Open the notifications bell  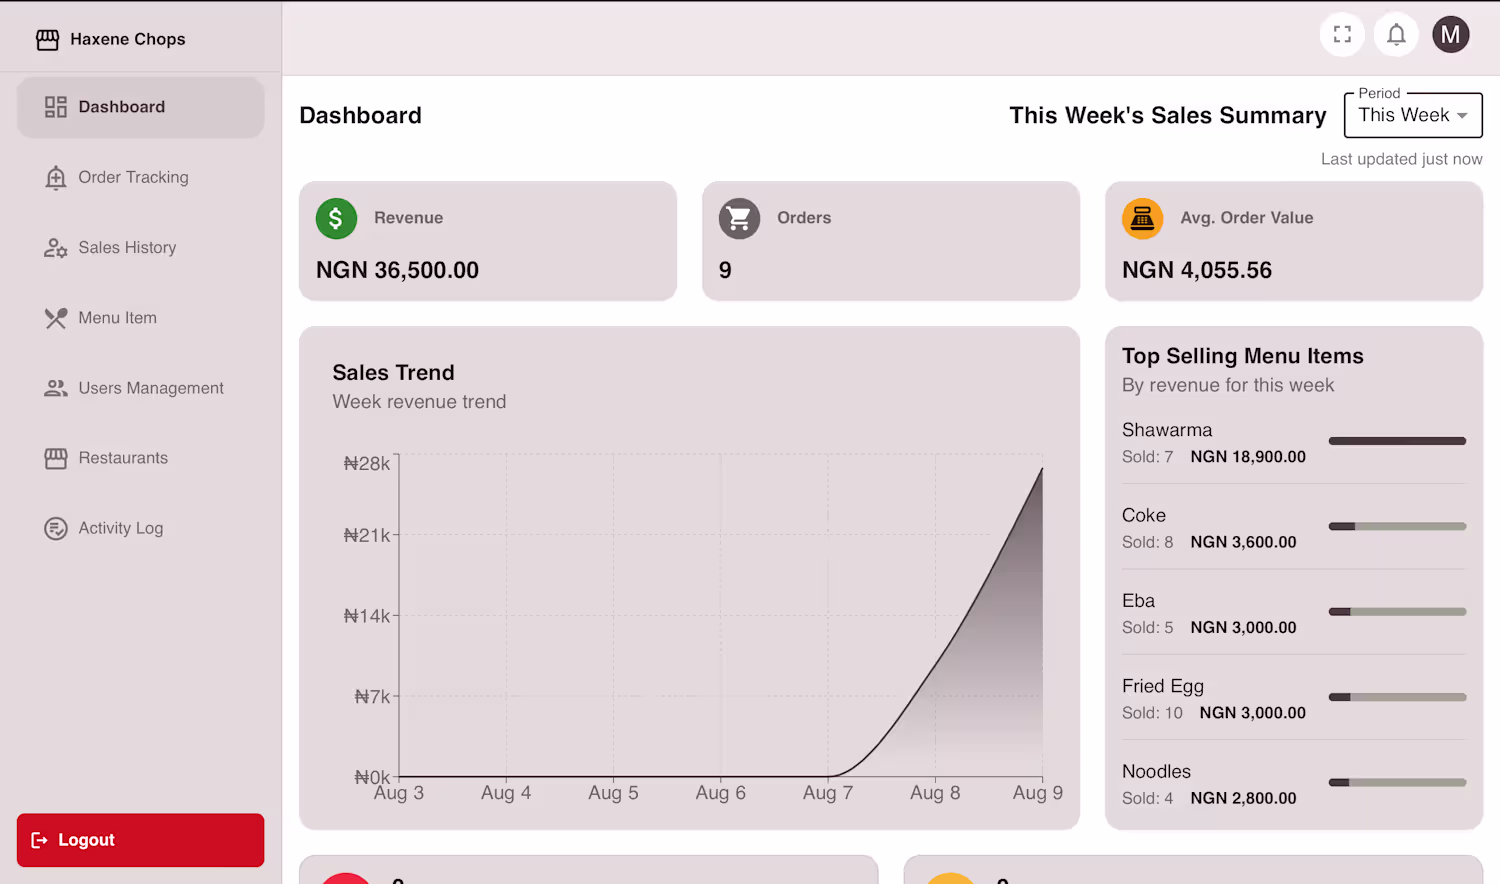(x=1396, y=35)
